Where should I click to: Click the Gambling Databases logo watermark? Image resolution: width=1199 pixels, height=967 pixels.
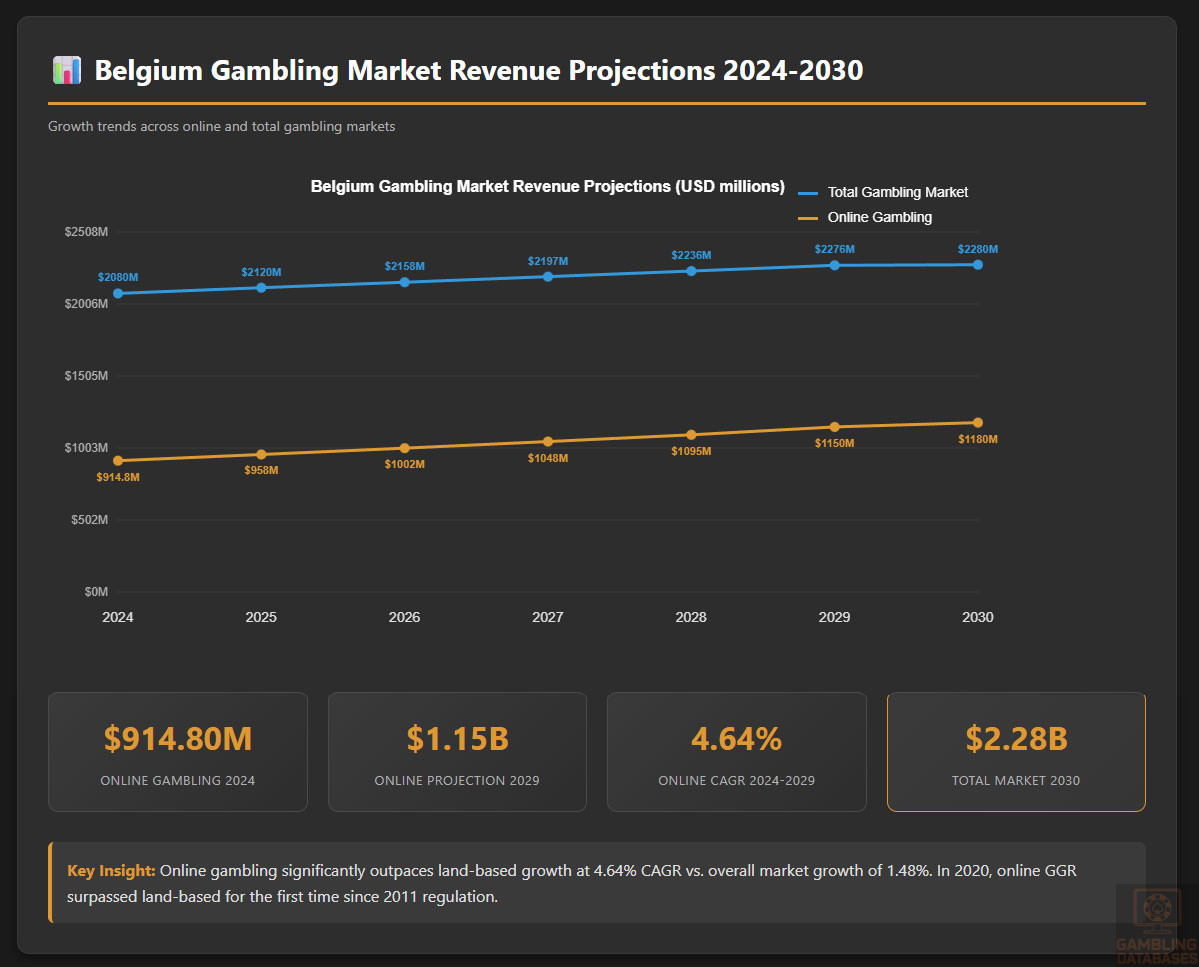pos(1155,923)
